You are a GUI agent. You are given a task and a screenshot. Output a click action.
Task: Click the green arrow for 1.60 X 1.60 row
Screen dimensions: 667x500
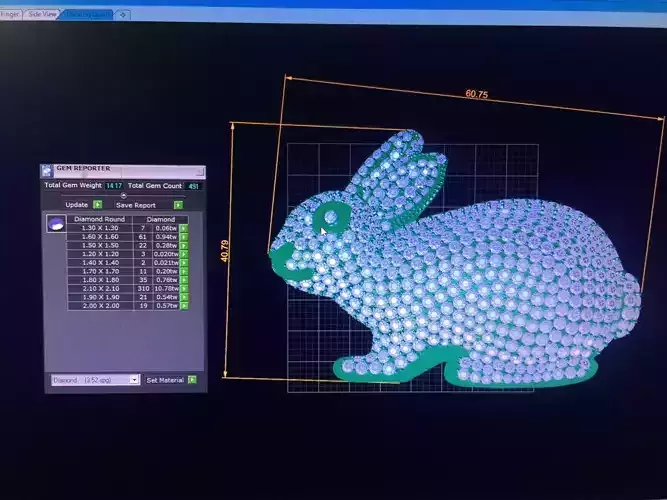coord(184,237)
